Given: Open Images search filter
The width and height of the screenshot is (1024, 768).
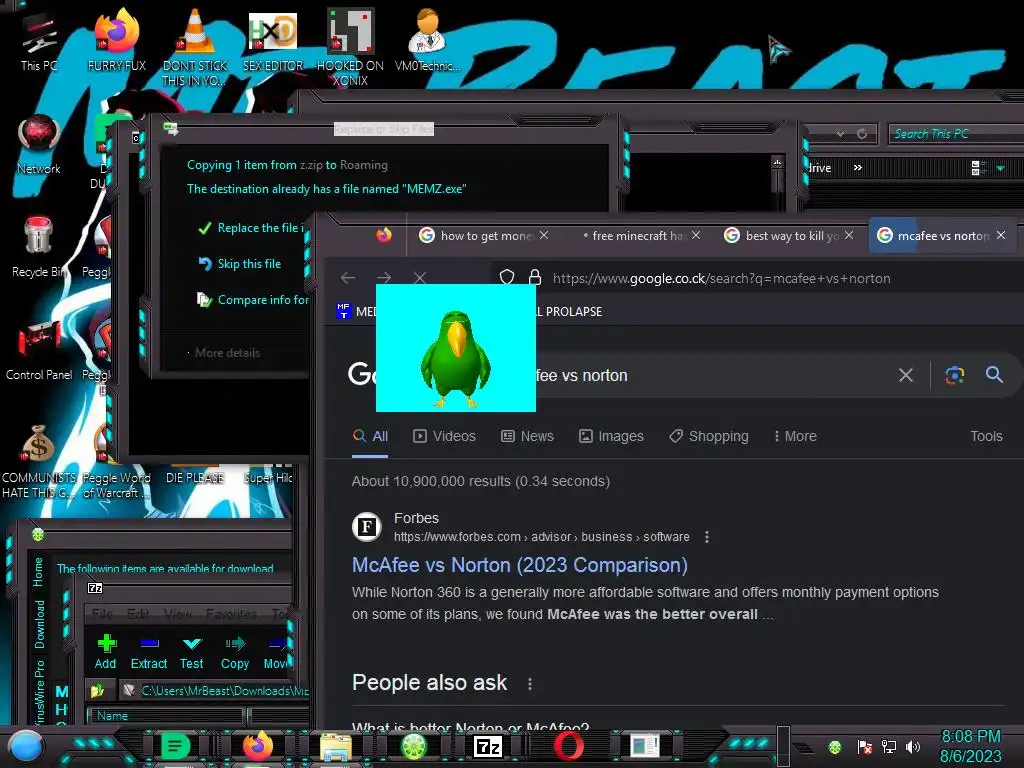Looking at the screenshot, I should pos(611,436).
